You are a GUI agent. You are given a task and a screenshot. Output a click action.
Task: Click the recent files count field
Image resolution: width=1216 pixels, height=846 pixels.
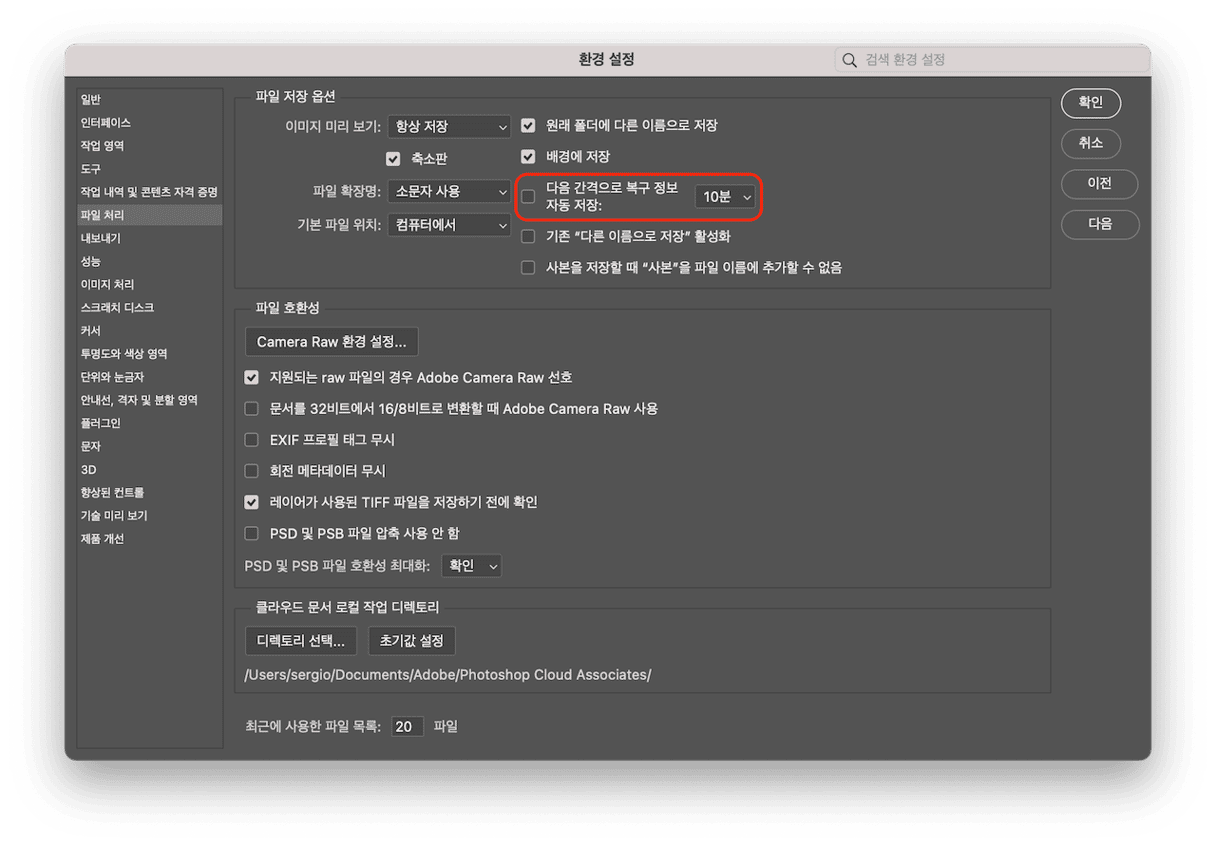[x=407, y=727]
